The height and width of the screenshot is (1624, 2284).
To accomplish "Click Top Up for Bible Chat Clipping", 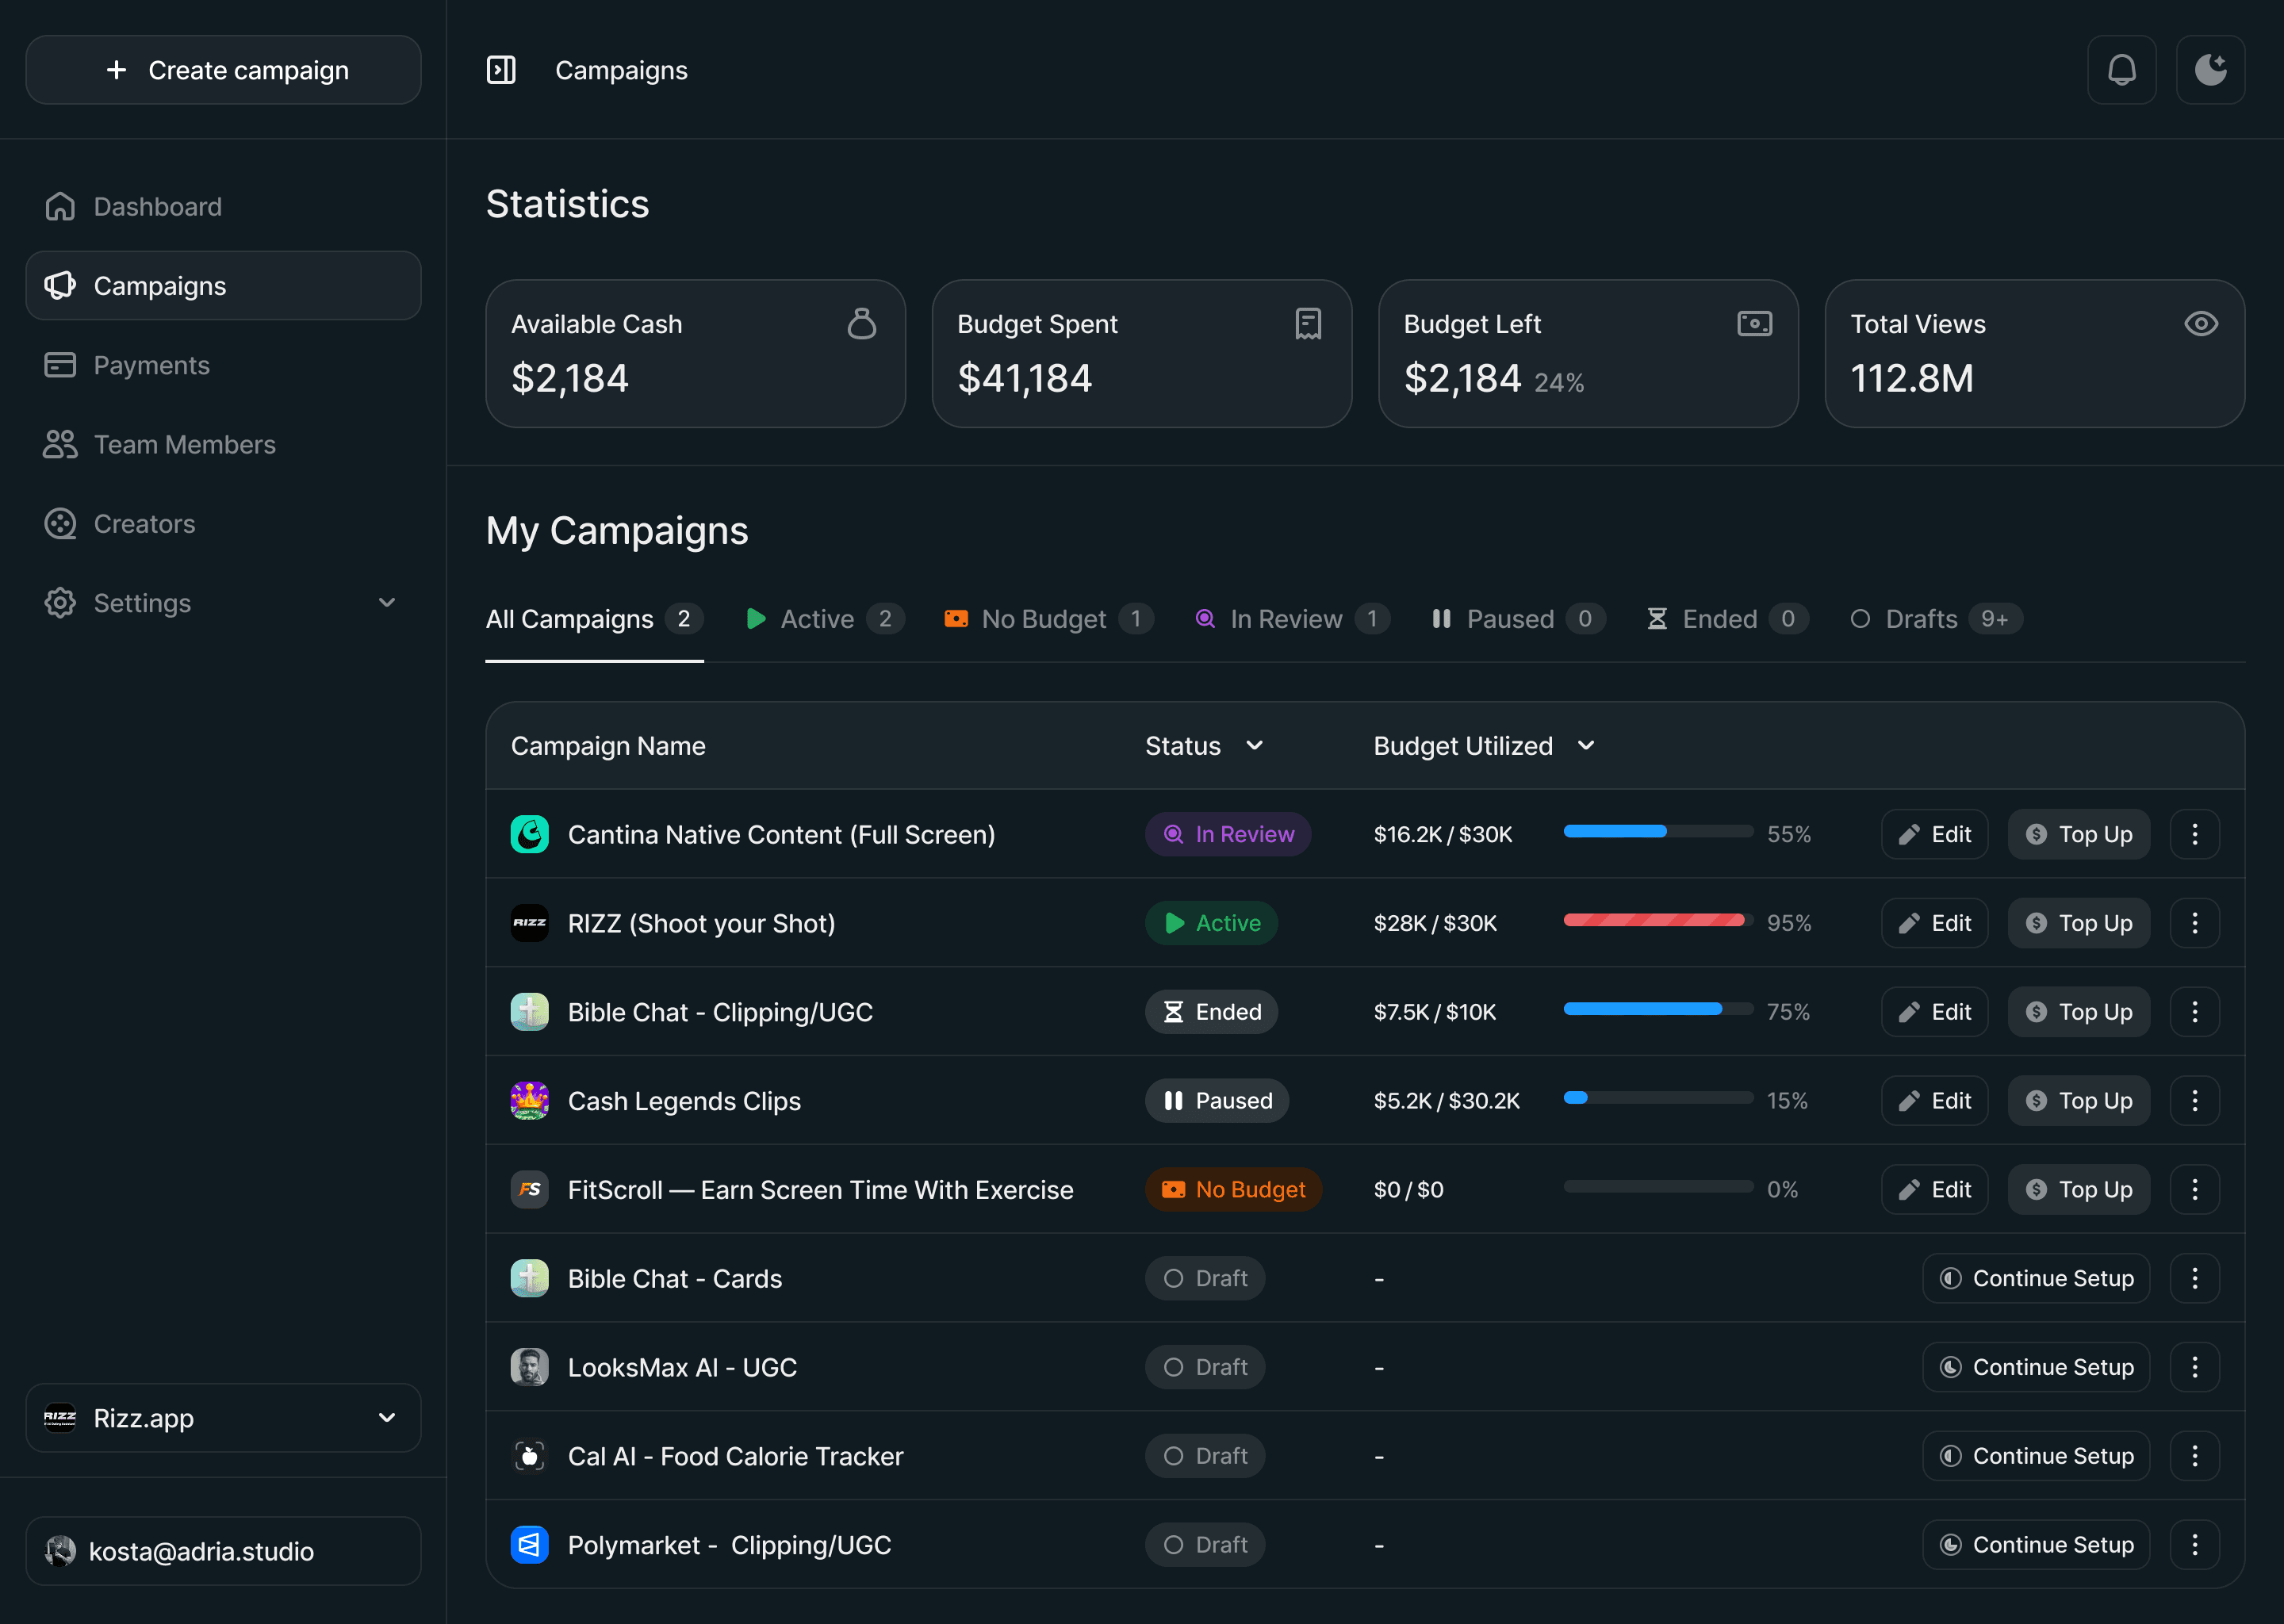I will (2078, 1012).
